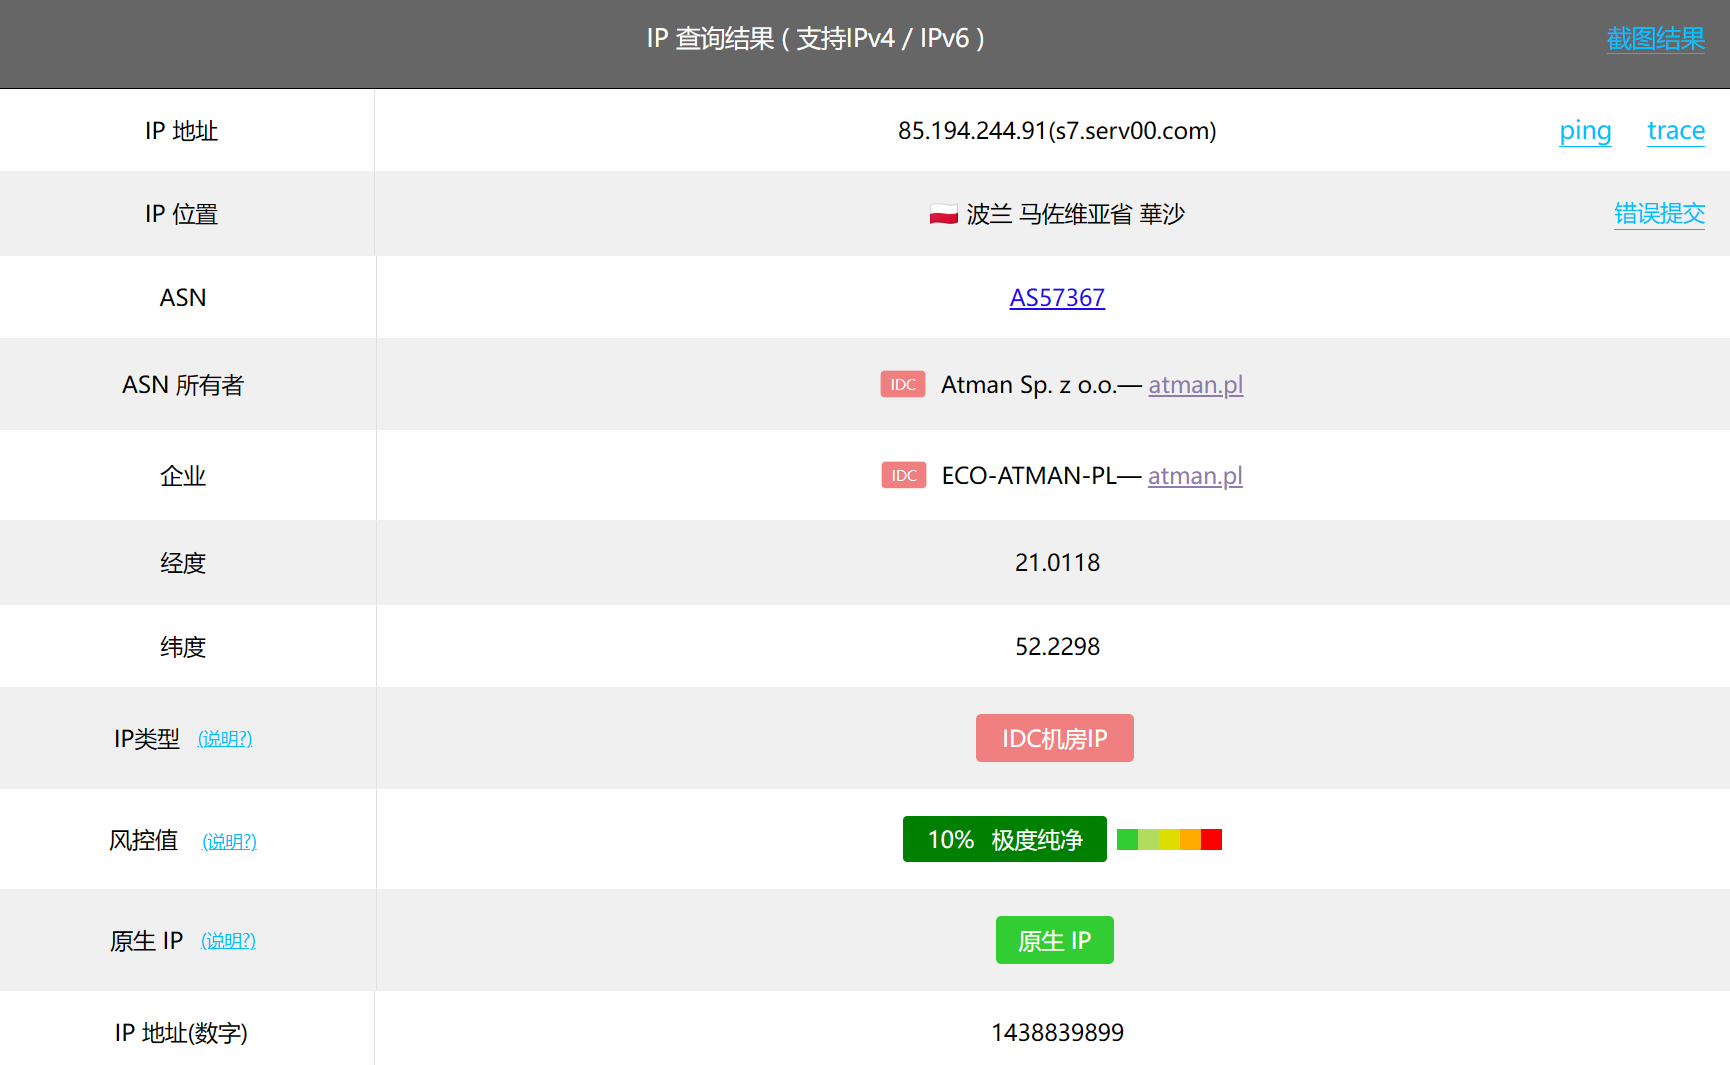Click the IDC badge beside ECO-ATMAN-PL
The width and height of the screenshot is (1730, 1065).
coord(903,476)
